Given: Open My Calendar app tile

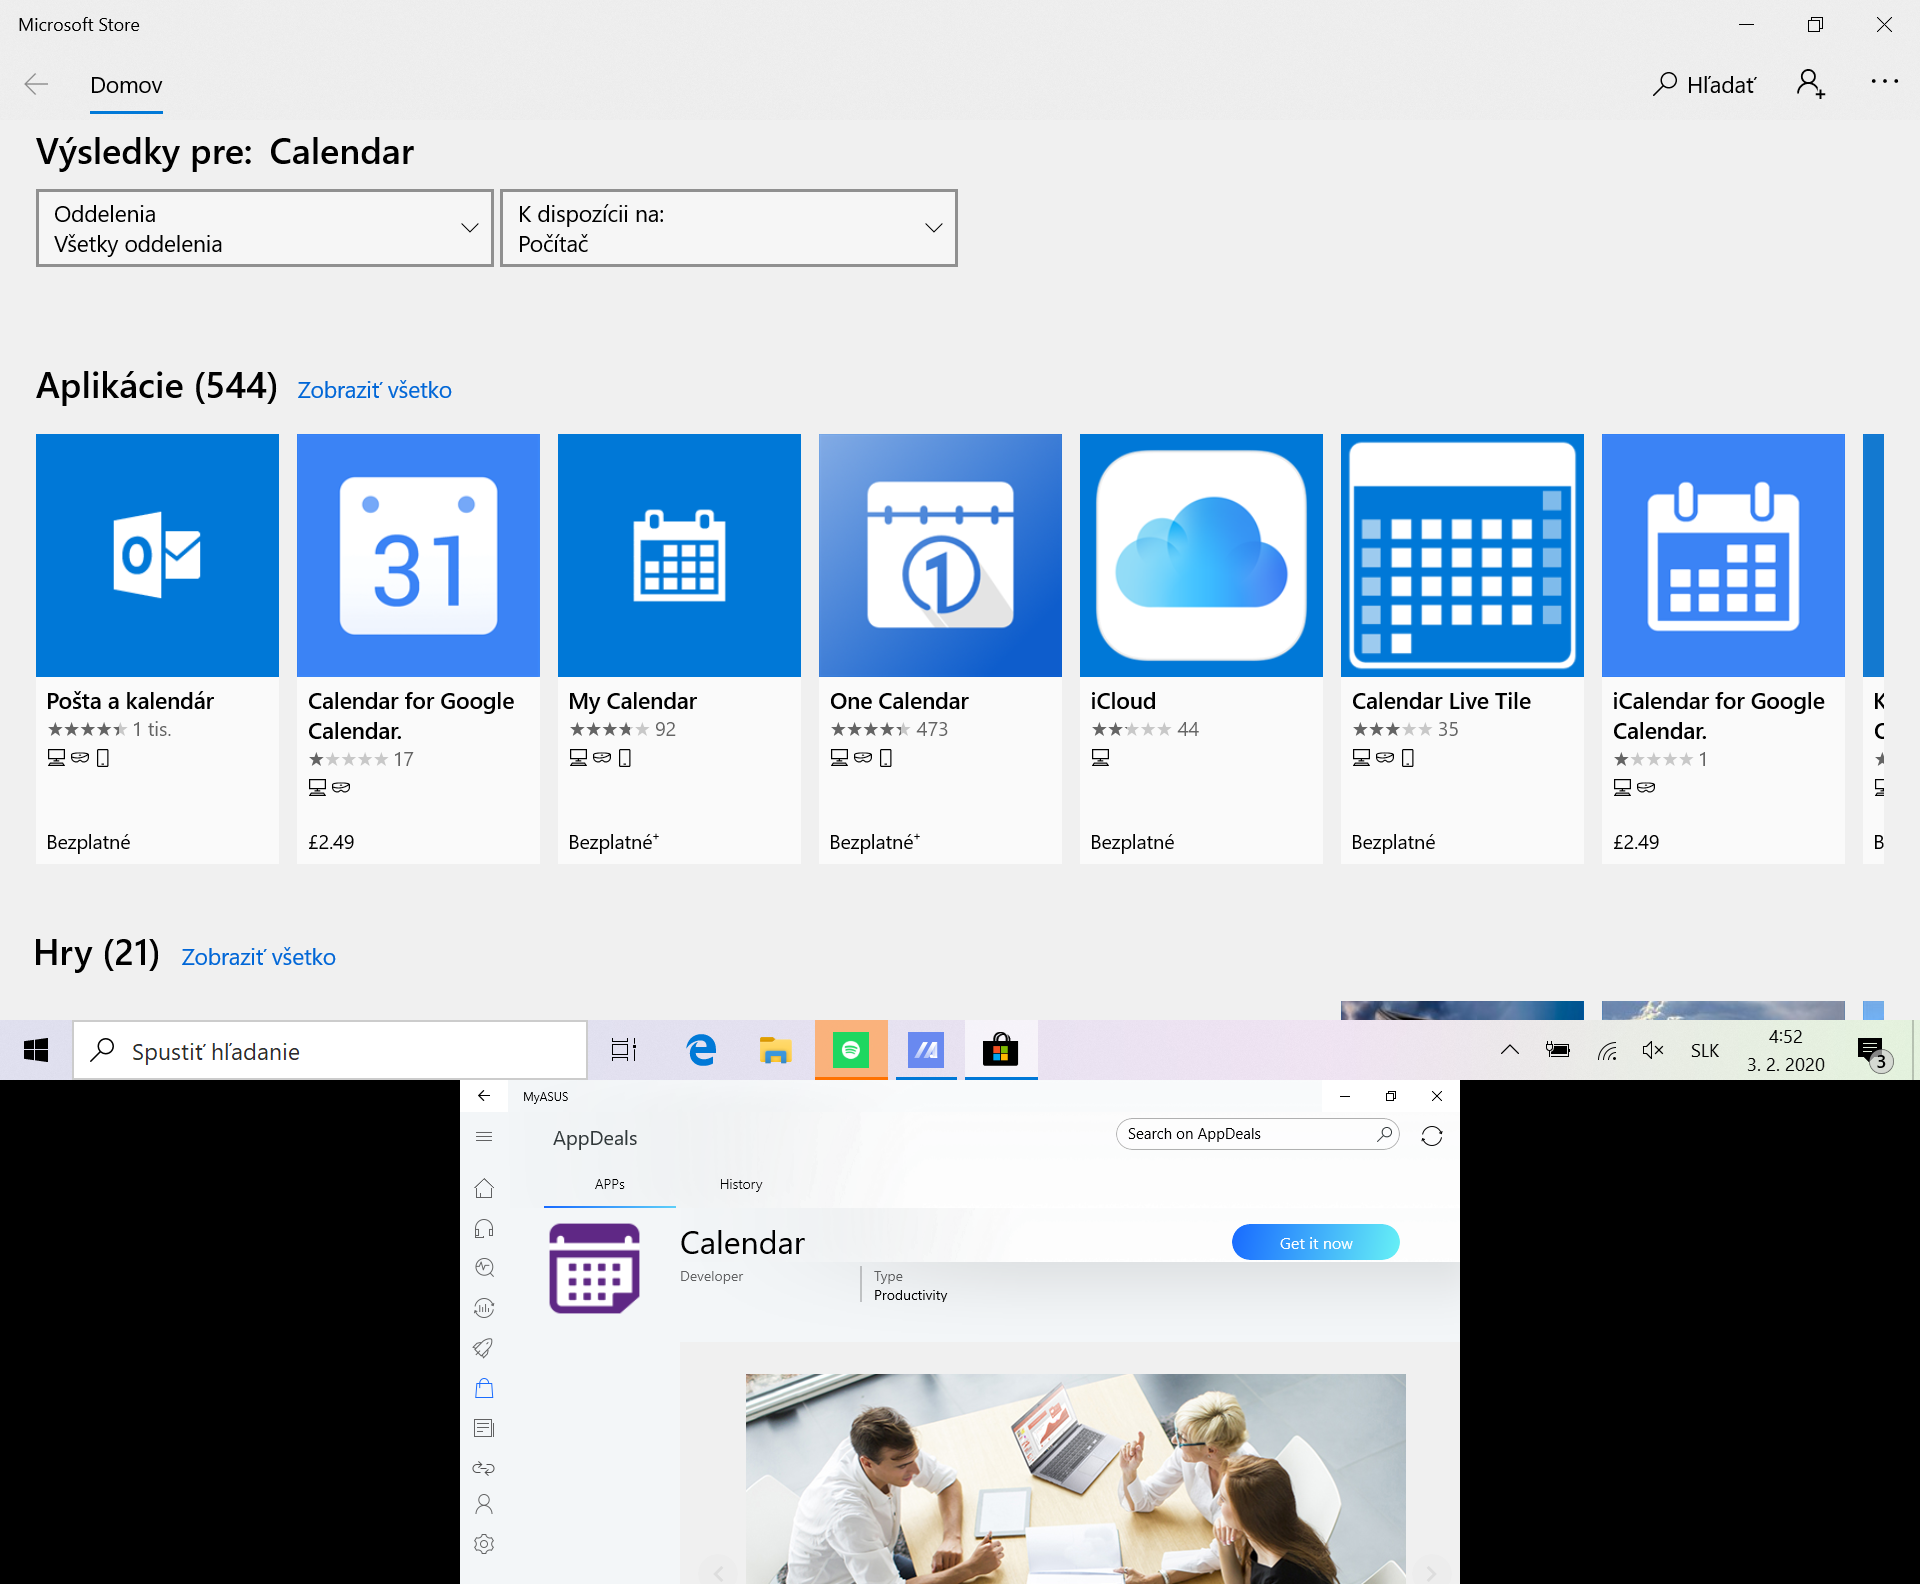Looking at the screenshot, I should click(679, 648).
